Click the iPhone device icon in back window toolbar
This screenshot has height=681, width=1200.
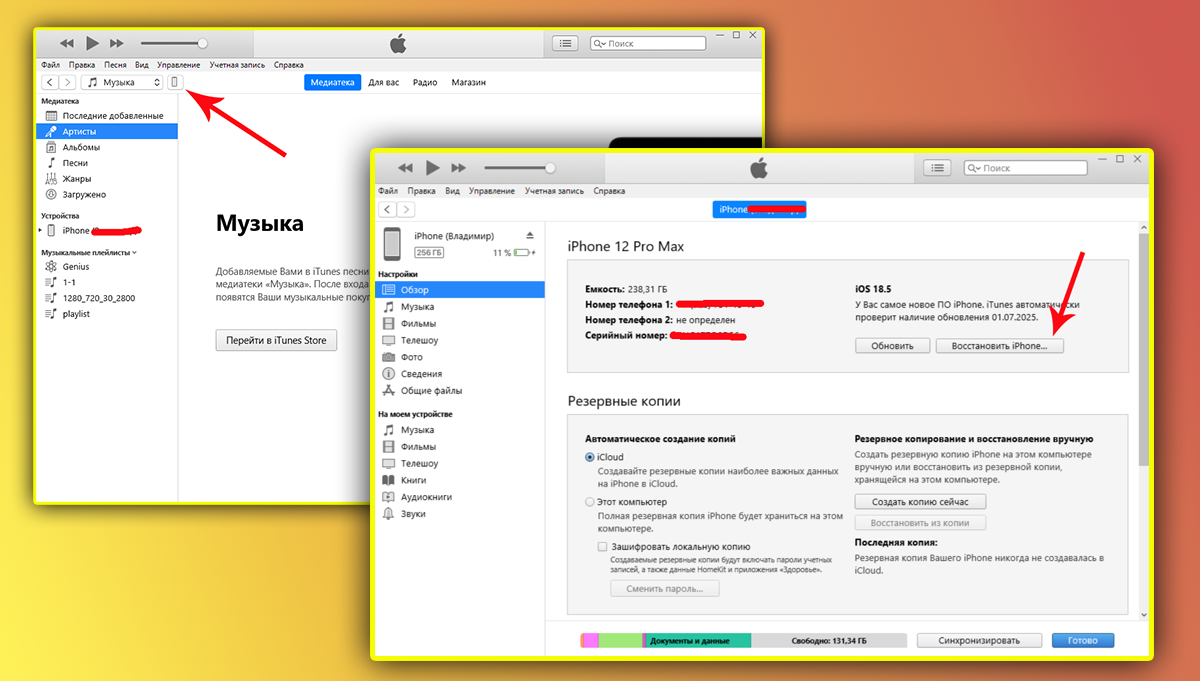[x=175, y=82]
